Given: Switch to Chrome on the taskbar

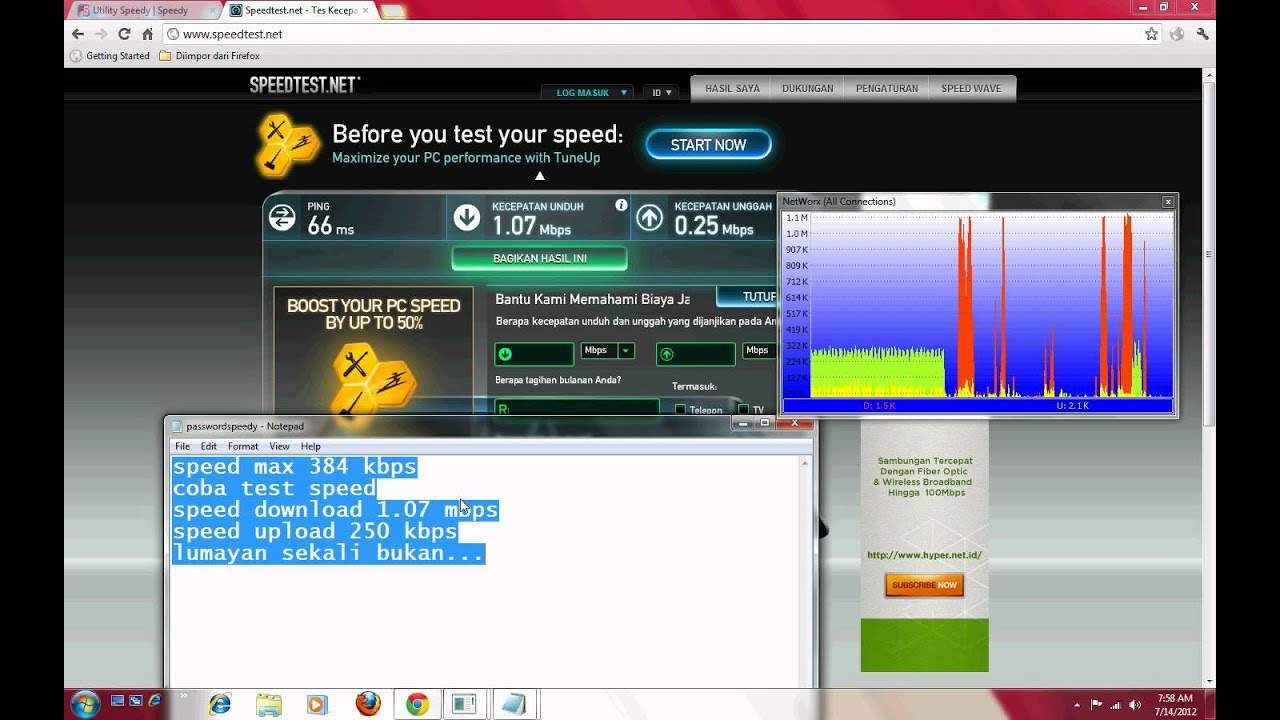Looking at the screenshot, I should (x=417, y=704).
